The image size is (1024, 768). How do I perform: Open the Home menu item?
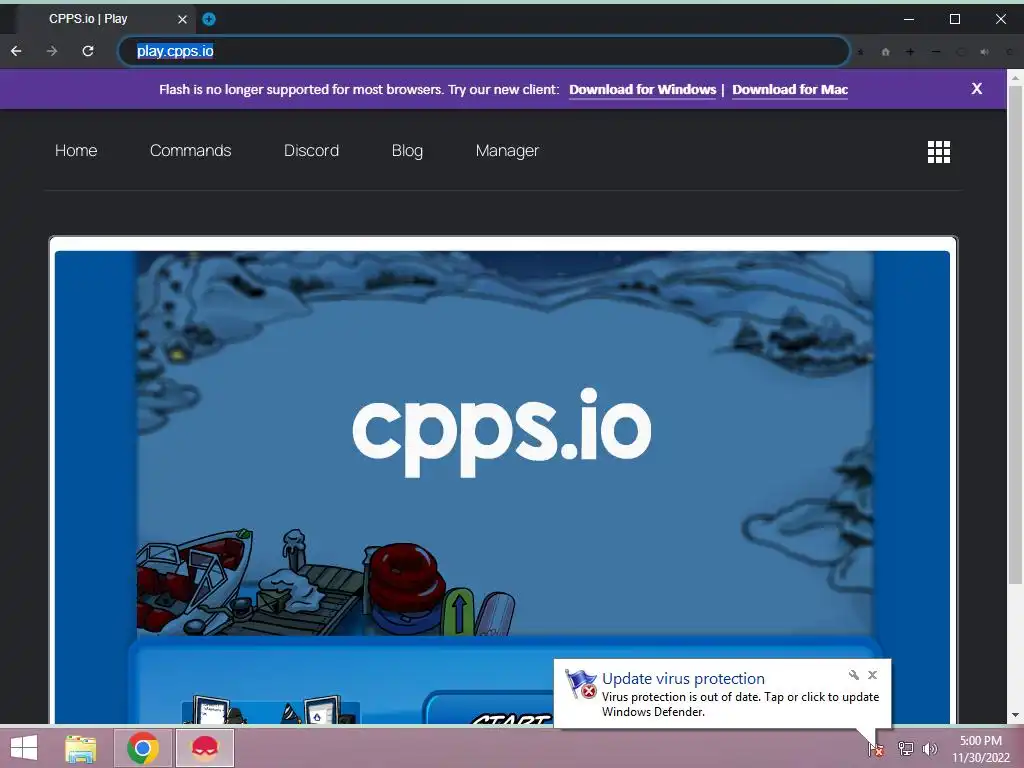tap(76, 150)
